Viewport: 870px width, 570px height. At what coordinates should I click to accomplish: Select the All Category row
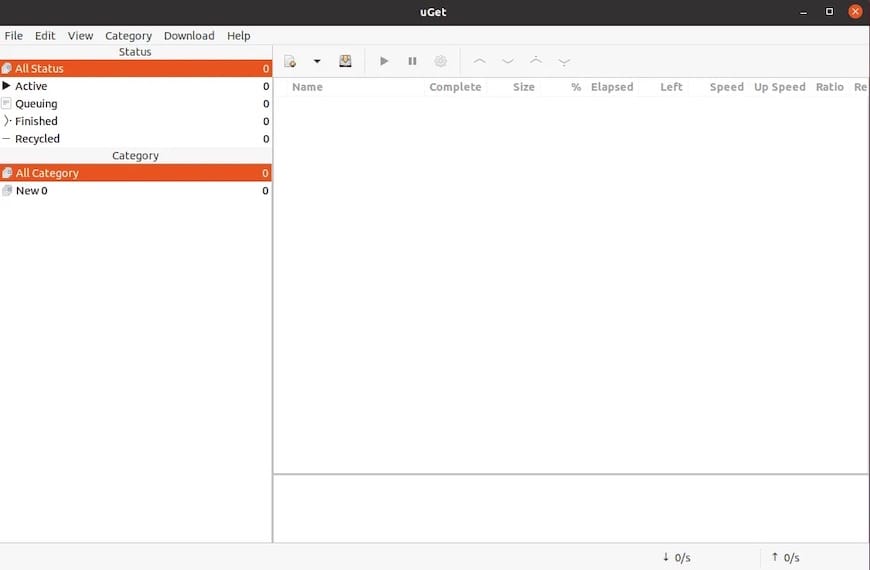pos(136,173)
